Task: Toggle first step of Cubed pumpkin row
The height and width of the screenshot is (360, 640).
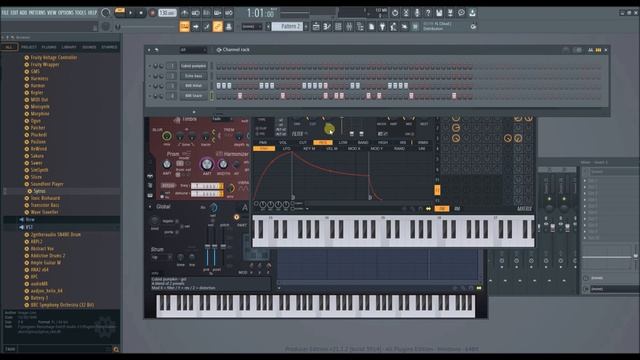Action: click(219, 66)
